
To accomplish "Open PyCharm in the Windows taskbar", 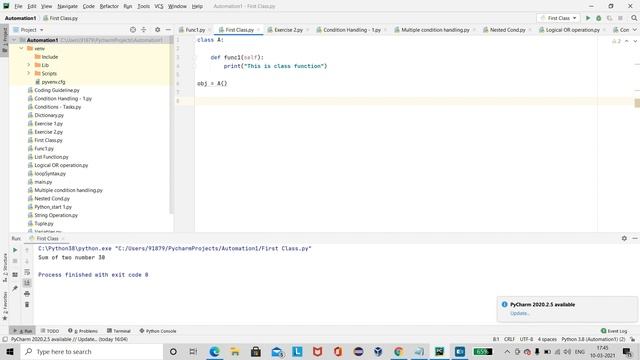I will [x=440, y=351].
